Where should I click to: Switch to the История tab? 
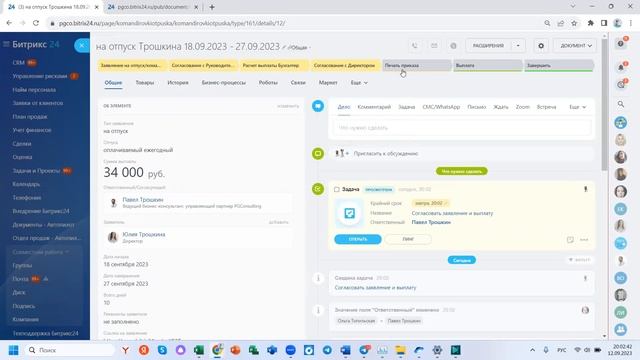(178, 82)
